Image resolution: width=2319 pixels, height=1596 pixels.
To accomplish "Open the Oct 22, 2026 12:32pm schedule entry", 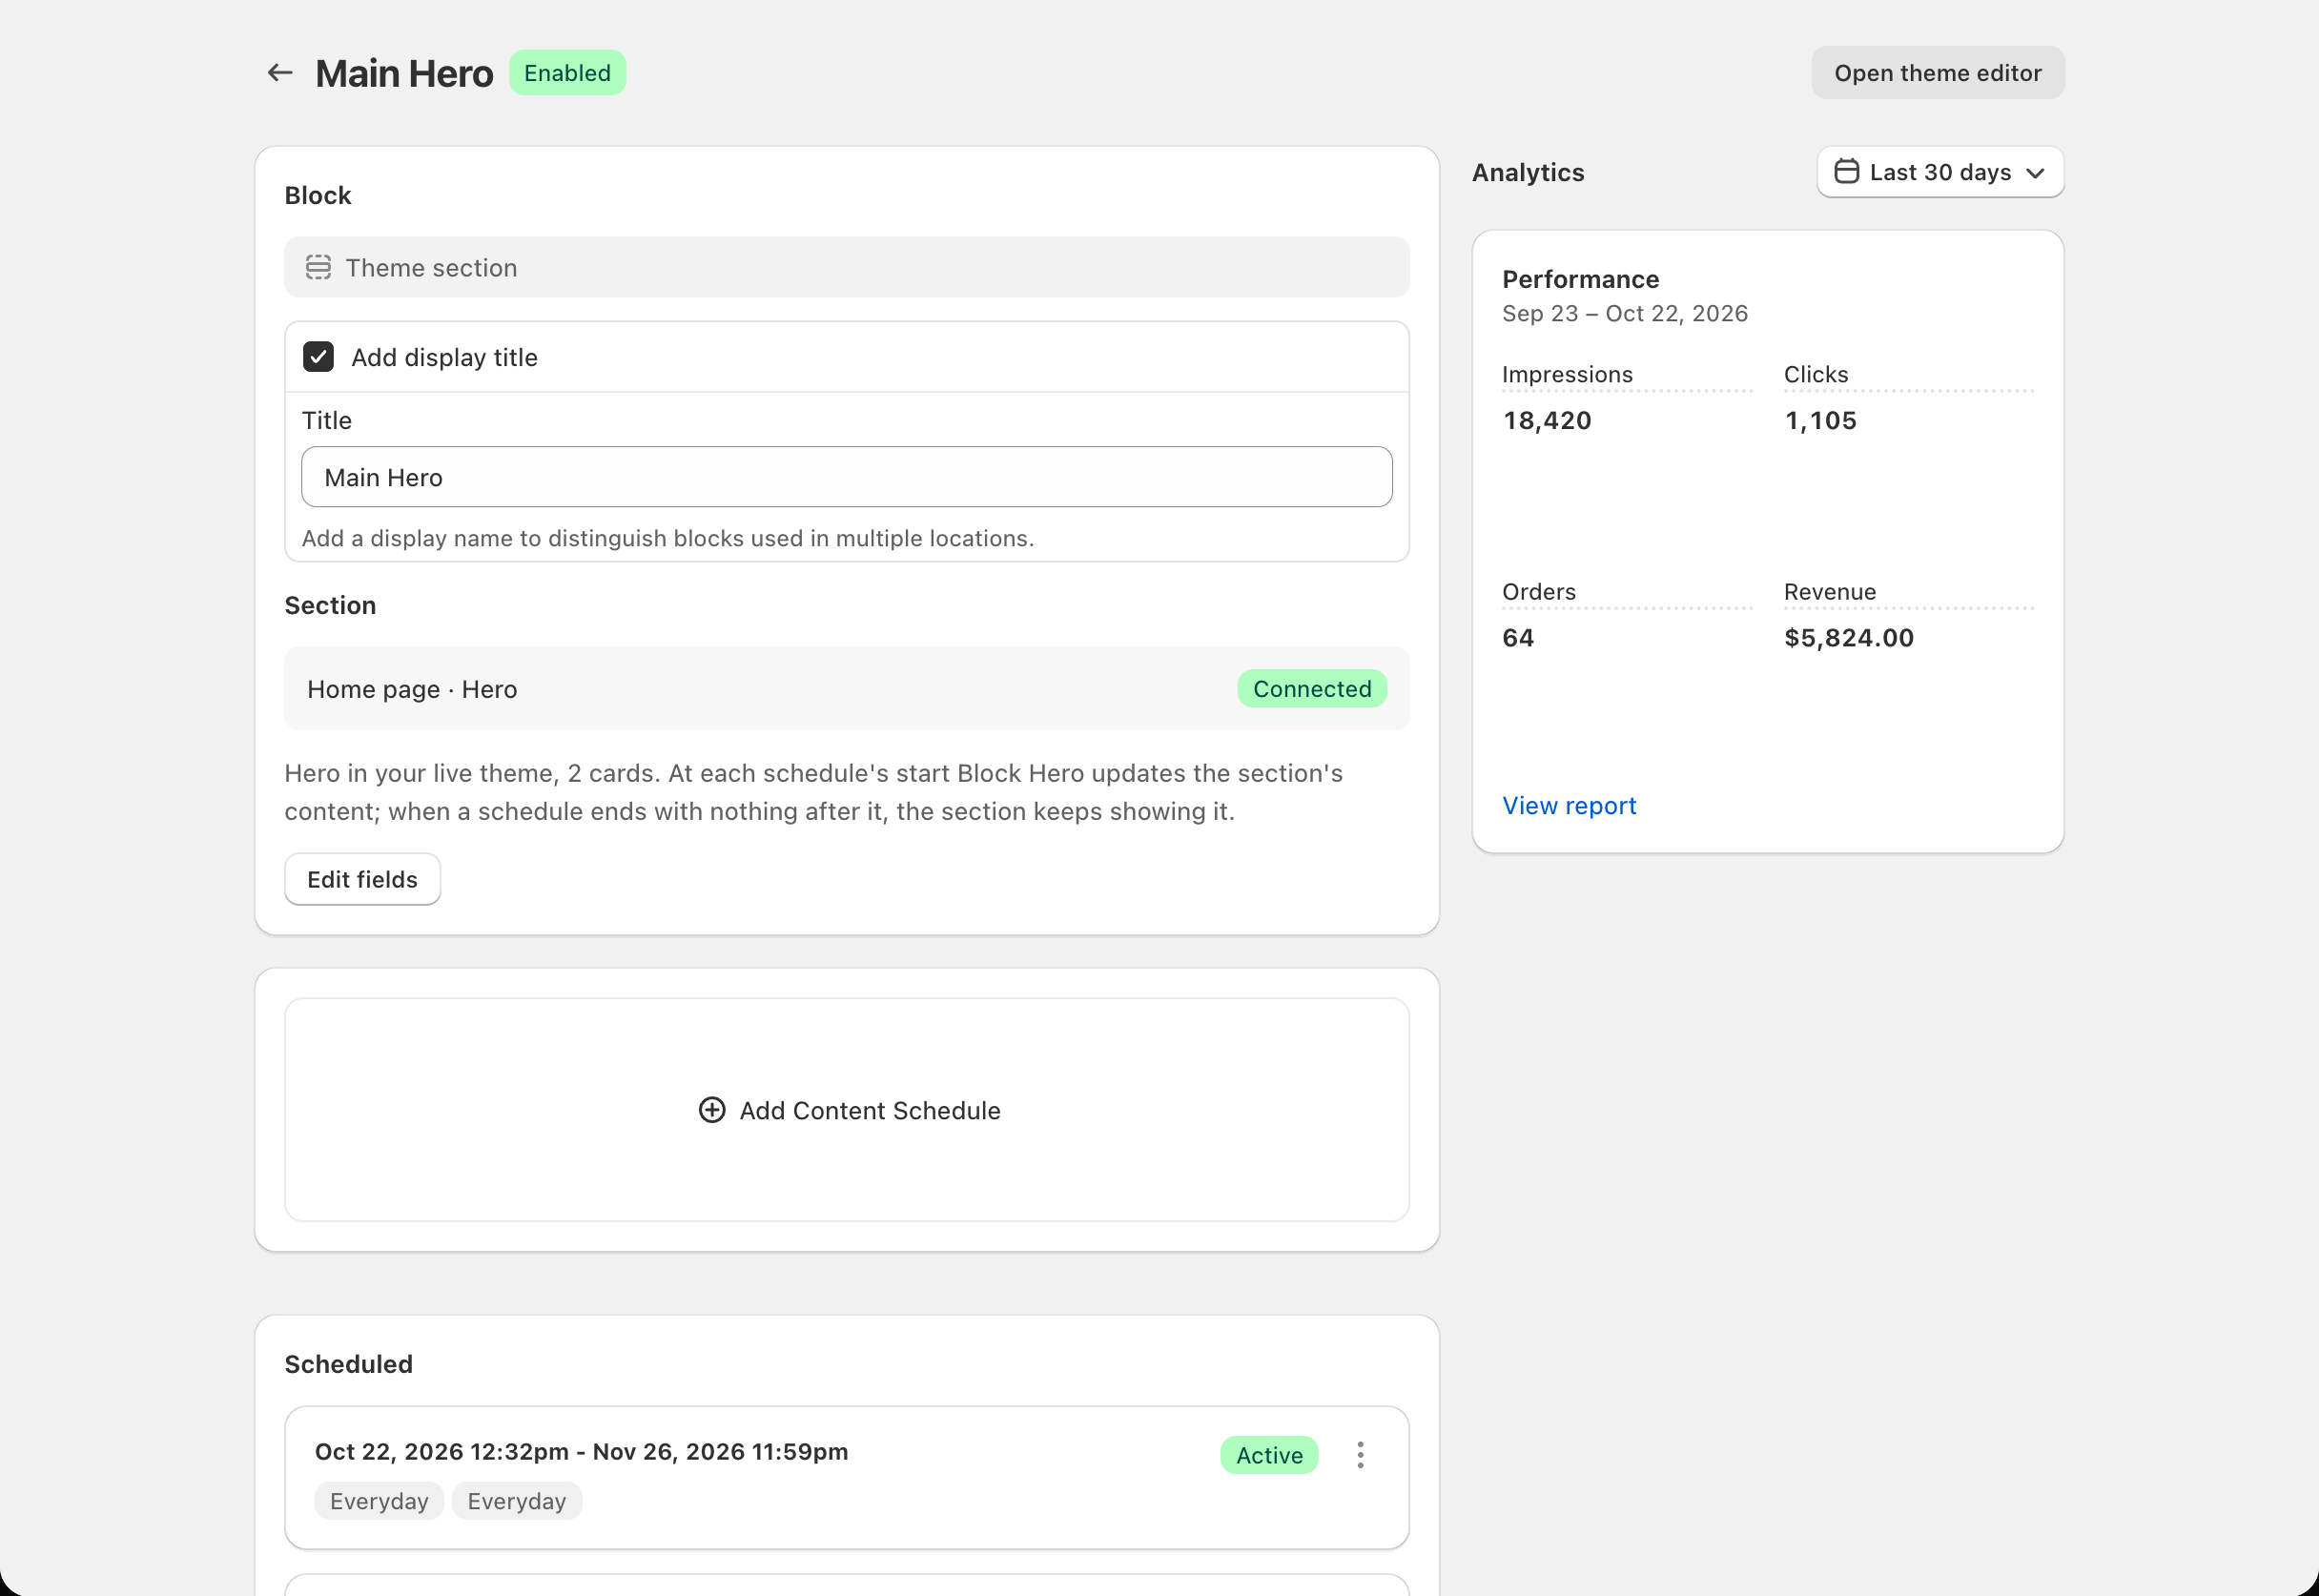I will 846,1478.
